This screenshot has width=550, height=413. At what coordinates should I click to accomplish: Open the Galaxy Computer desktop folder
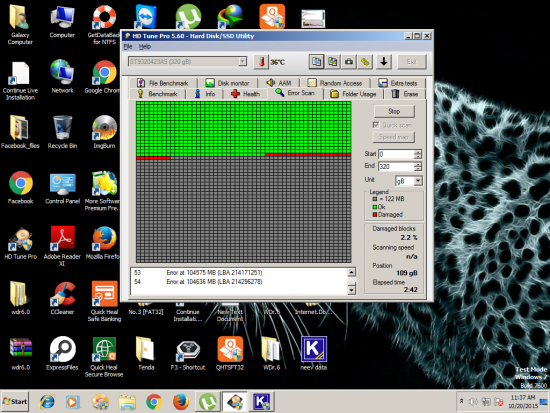point(20,25)
